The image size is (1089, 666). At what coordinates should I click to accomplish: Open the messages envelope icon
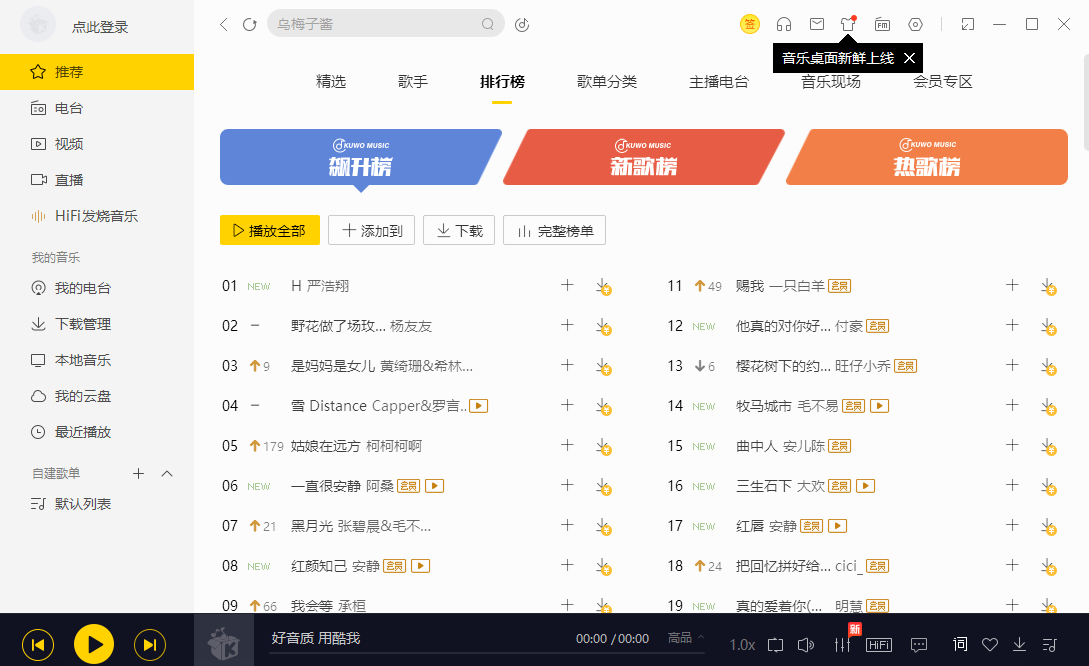[817, 24]
